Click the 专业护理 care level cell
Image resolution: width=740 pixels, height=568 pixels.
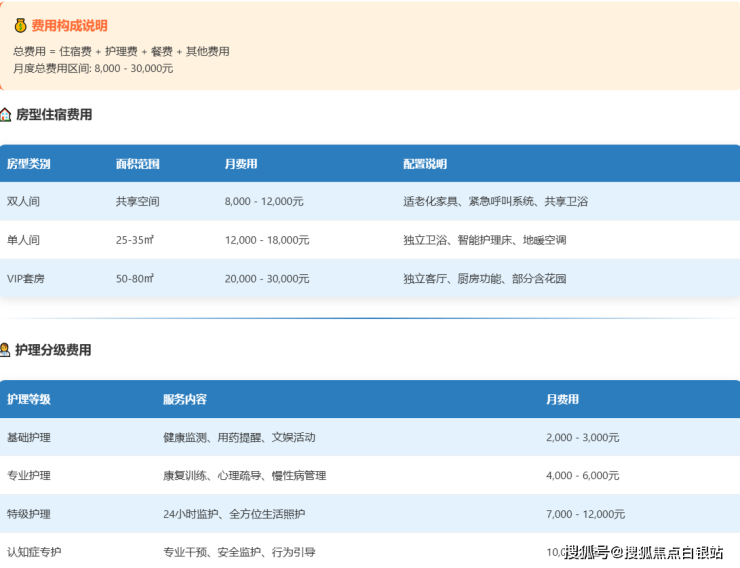pos(28,475)
